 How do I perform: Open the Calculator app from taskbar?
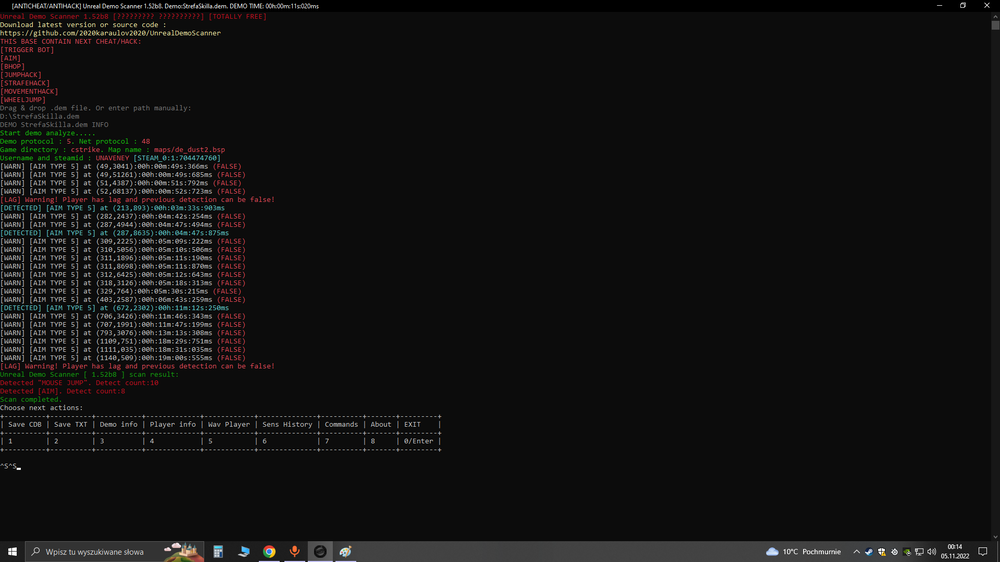218,552
